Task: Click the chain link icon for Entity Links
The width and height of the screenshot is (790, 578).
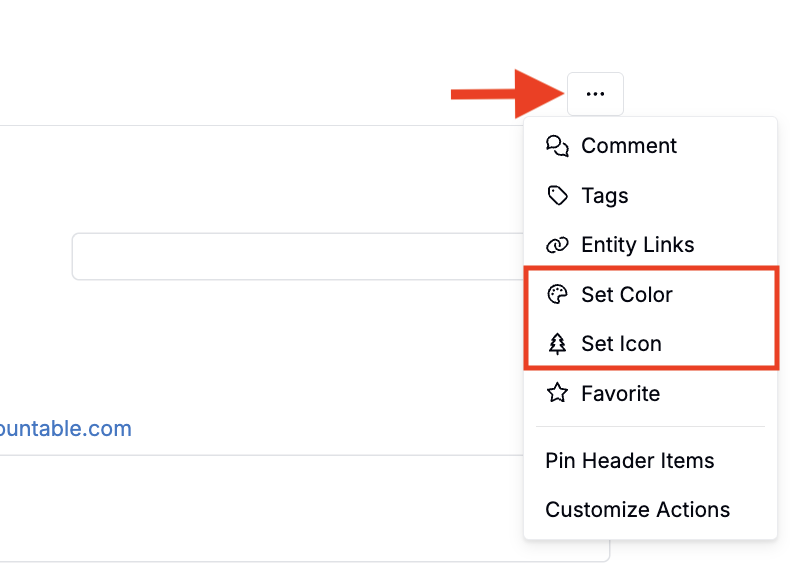Action: 557,245
